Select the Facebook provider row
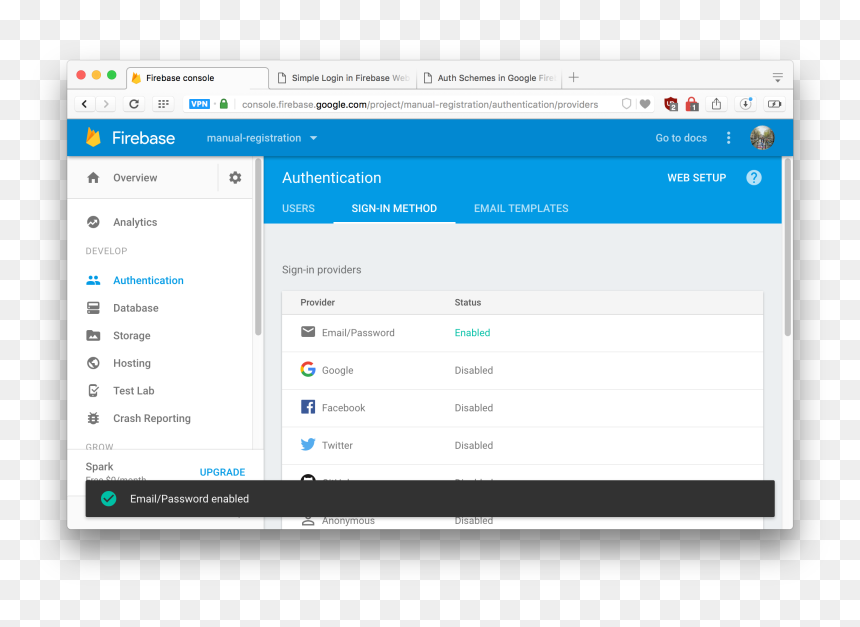The height and width of the screenshot is (627, 860). 522,408
